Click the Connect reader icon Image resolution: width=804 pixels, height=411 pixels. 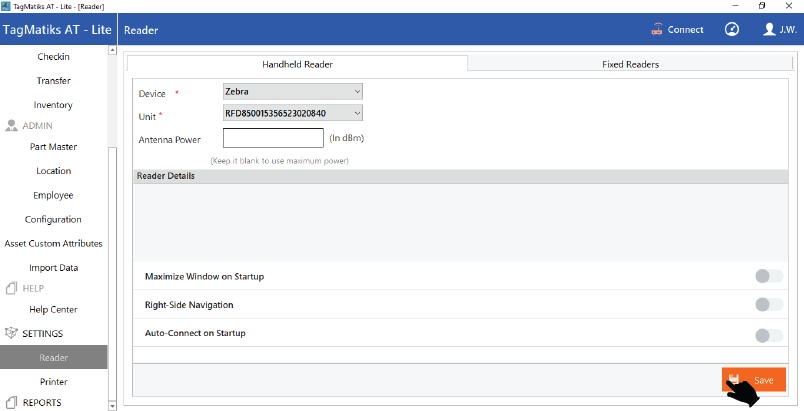(657, 29)
